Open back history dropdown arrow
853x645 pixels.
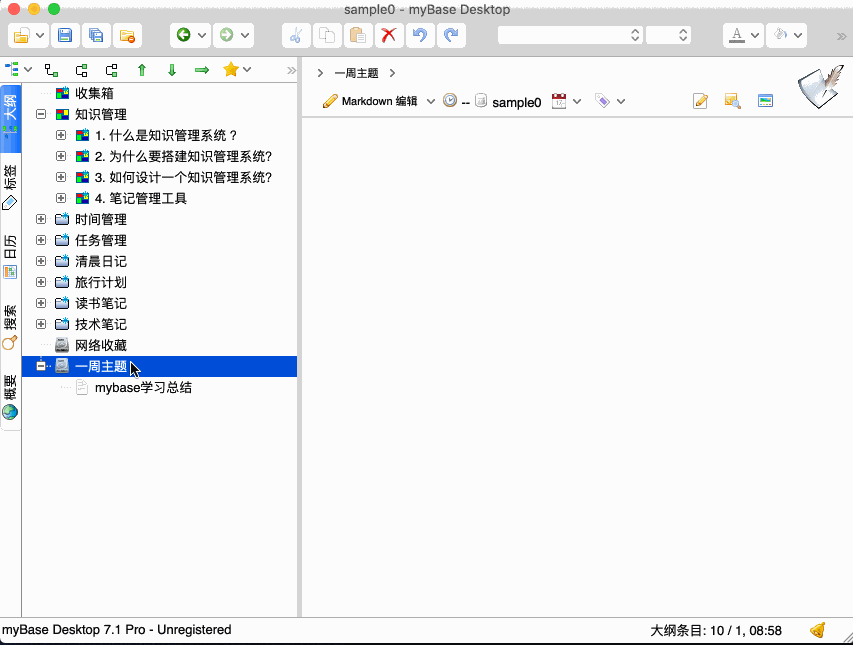pos(202,35)
